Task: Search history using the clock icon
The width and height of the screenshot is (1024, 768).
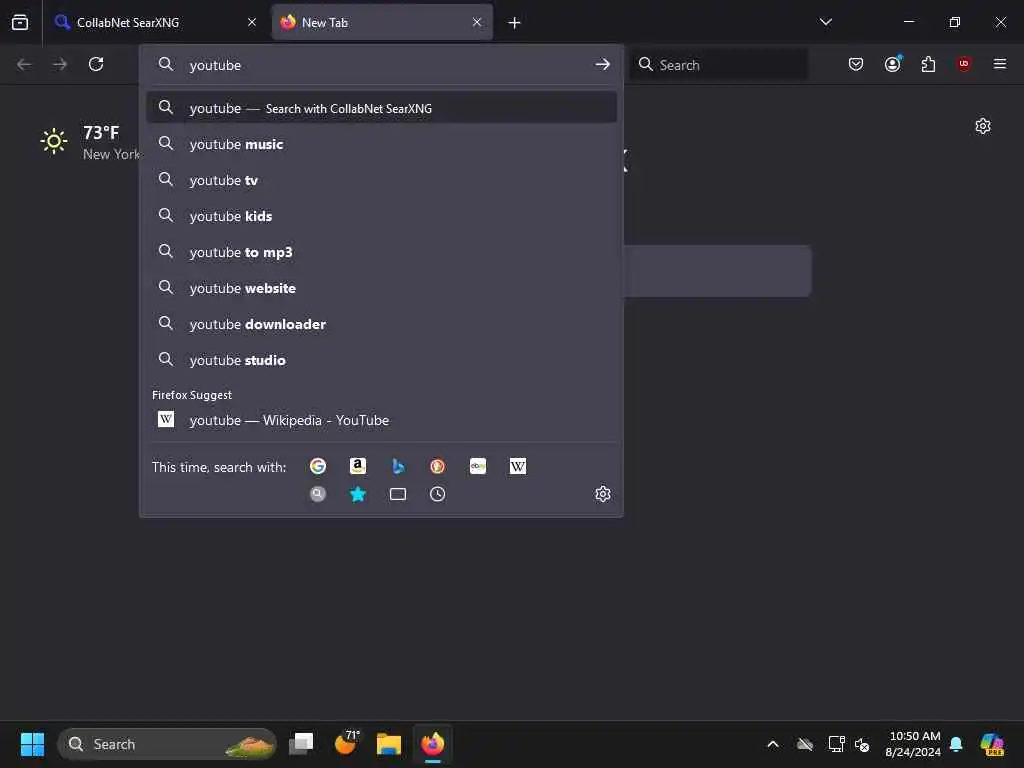Action: [438, 494]
